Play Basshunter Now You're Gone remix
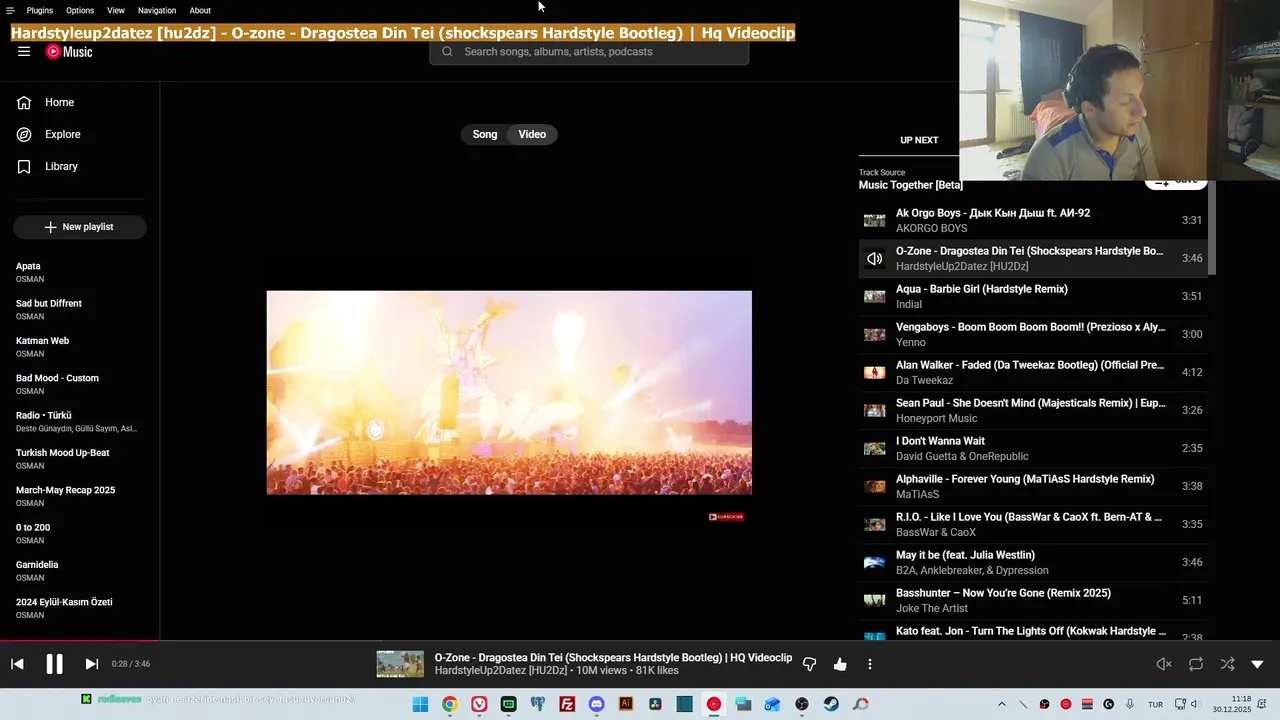This screenshot has height=720, width=1280. tap(1032, 600)
